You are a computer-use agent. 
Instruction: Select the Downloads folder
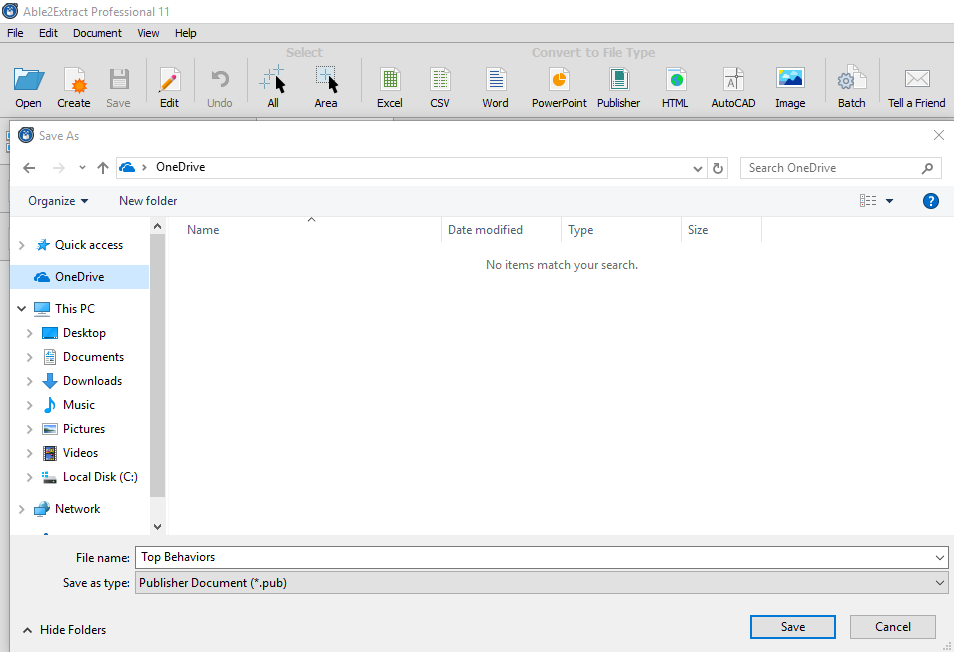pos(92,381)
